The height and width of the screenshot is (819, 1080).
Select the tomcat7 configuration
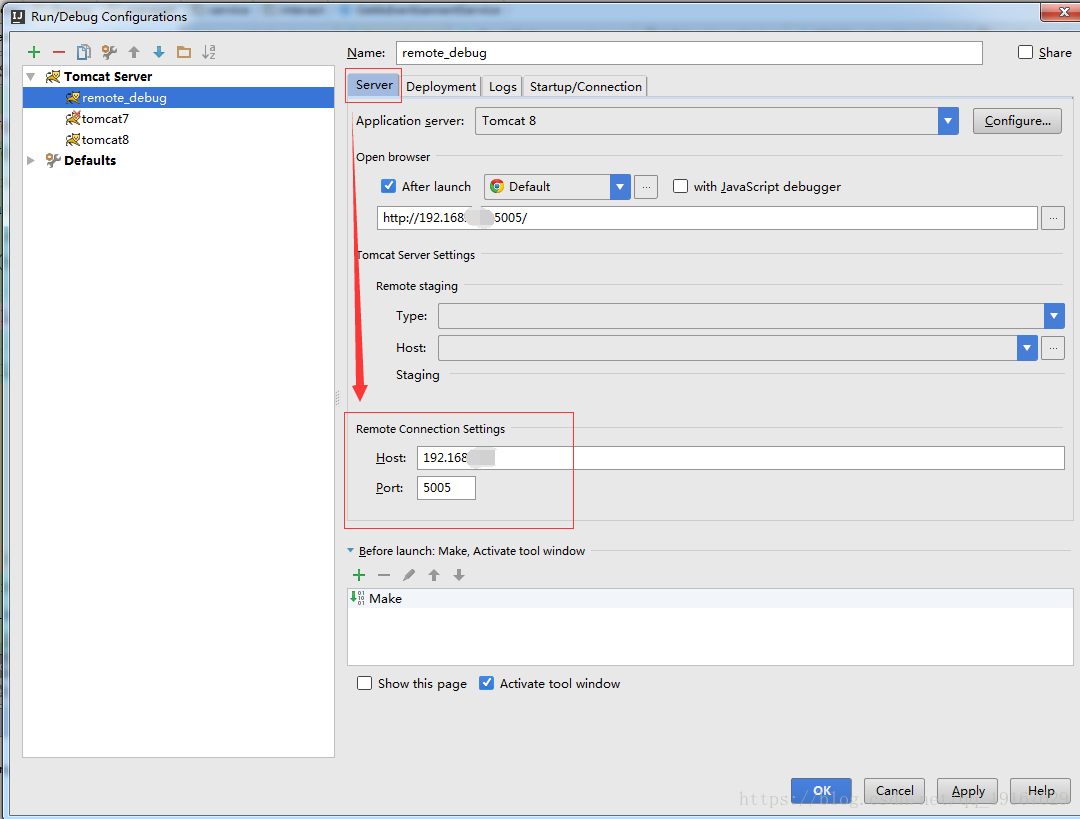tap(178, 118)
